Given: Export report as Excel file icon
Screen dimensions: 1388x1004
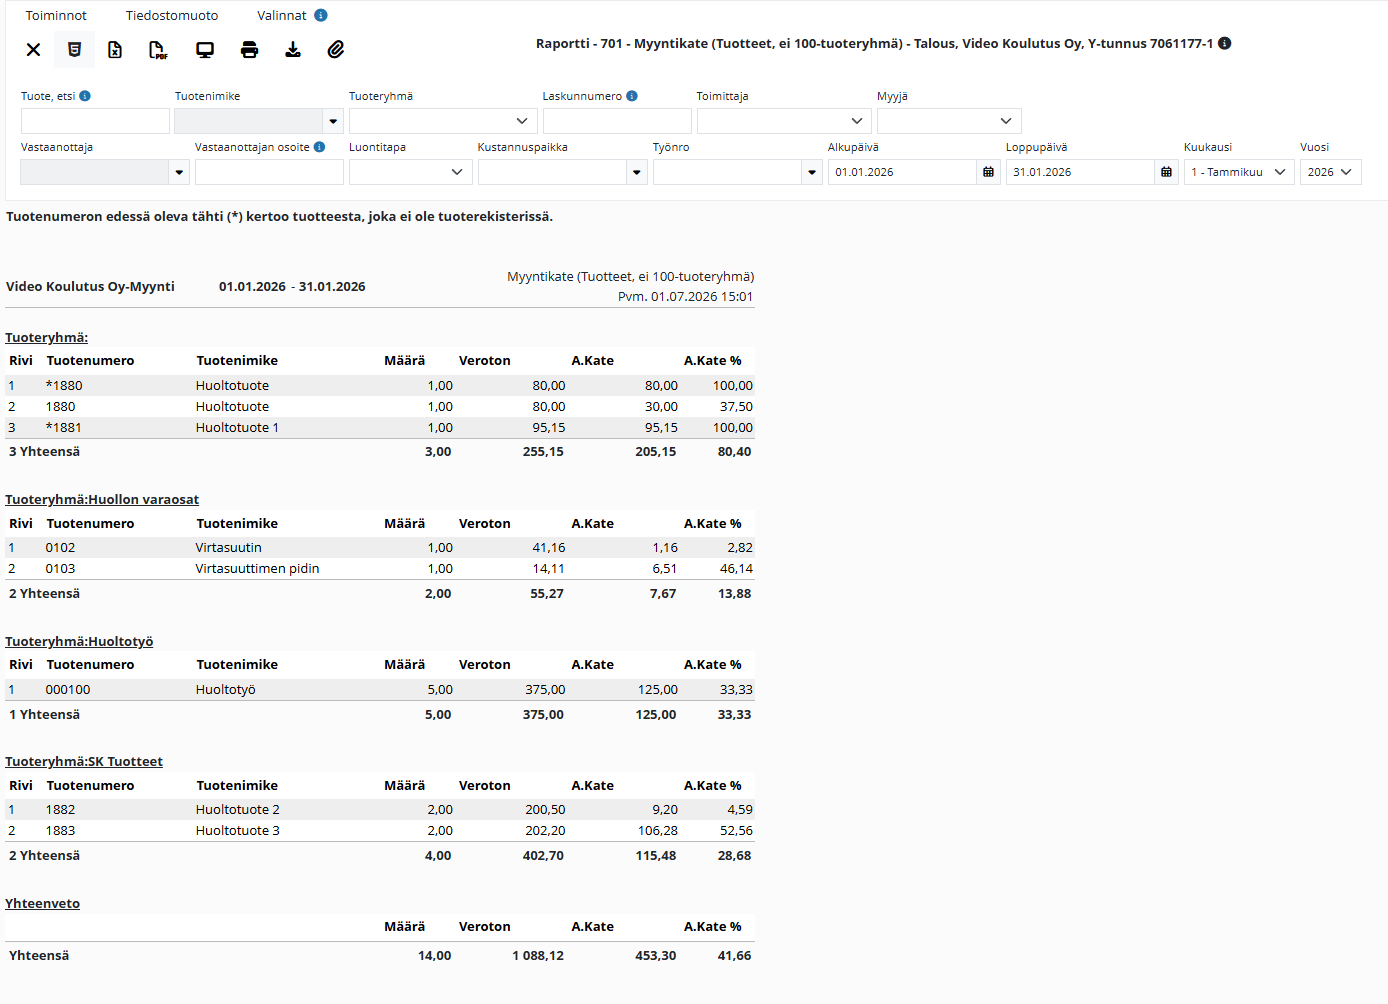Looking at the screenshot, I should pos(115,49).
